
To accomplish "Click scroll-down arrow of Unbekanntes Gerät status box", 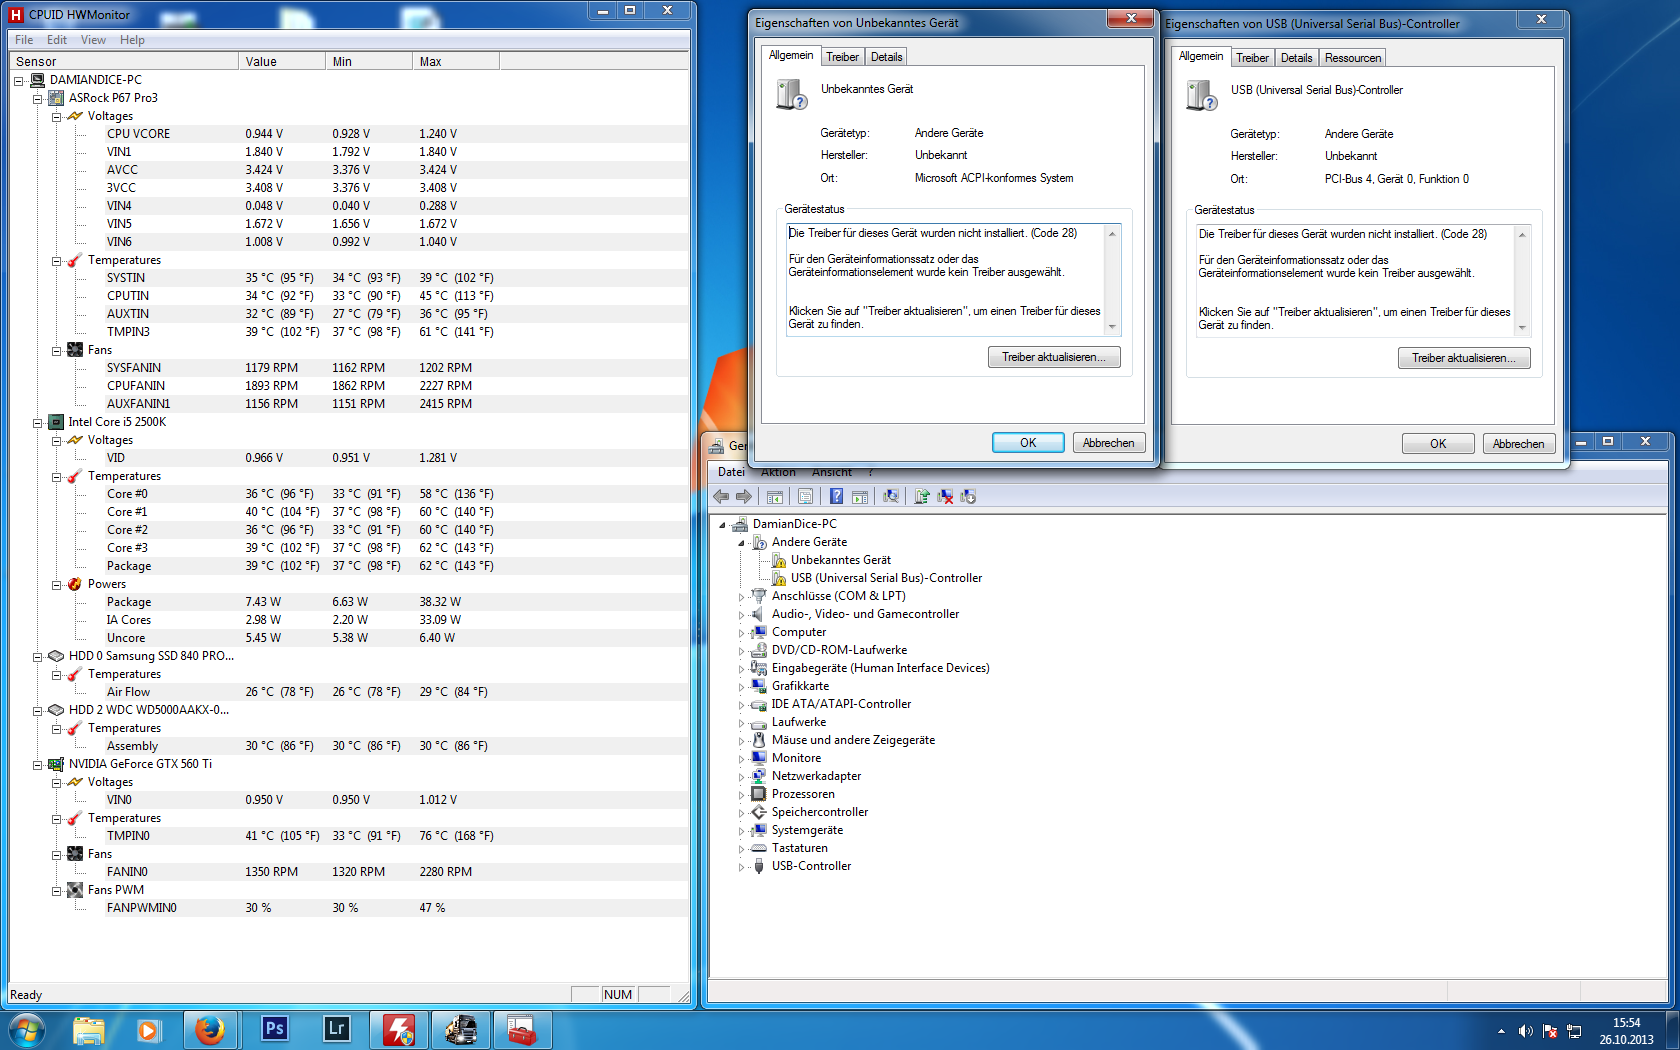I will tap(1112, 327).
